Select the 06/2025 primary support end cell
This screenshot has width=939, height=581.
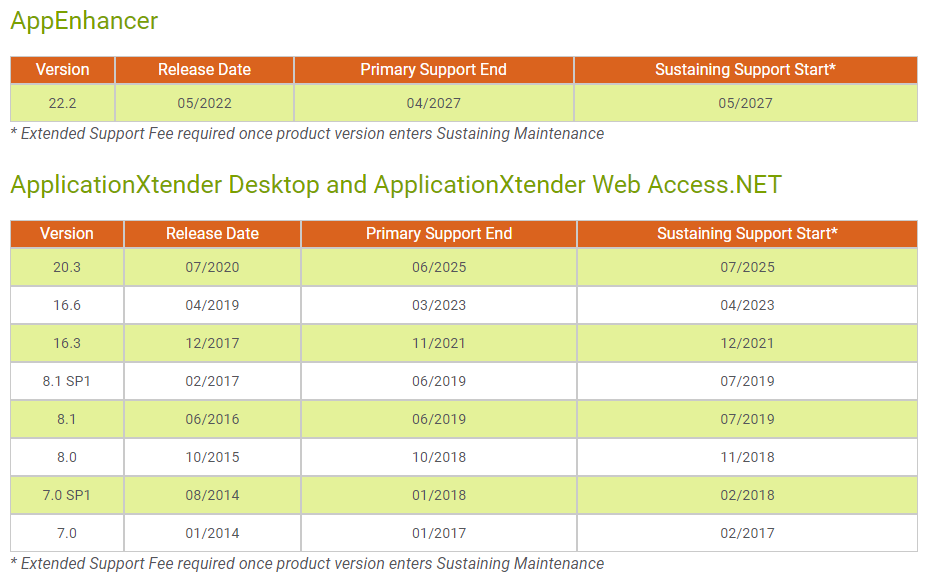point(439,267)
